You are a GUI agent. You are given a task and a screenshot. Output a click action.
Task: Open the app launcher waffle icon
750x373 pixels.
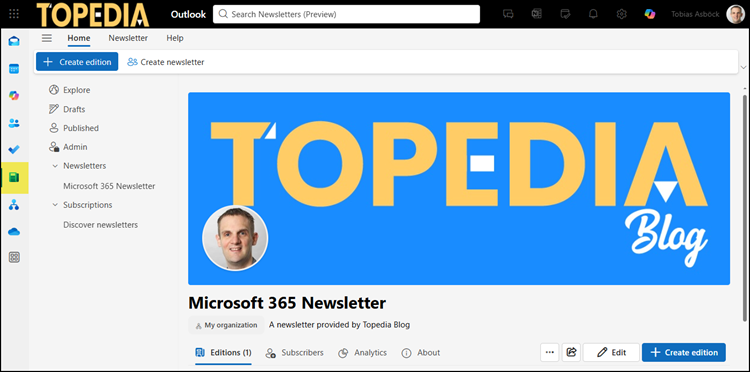pos(14,14)
